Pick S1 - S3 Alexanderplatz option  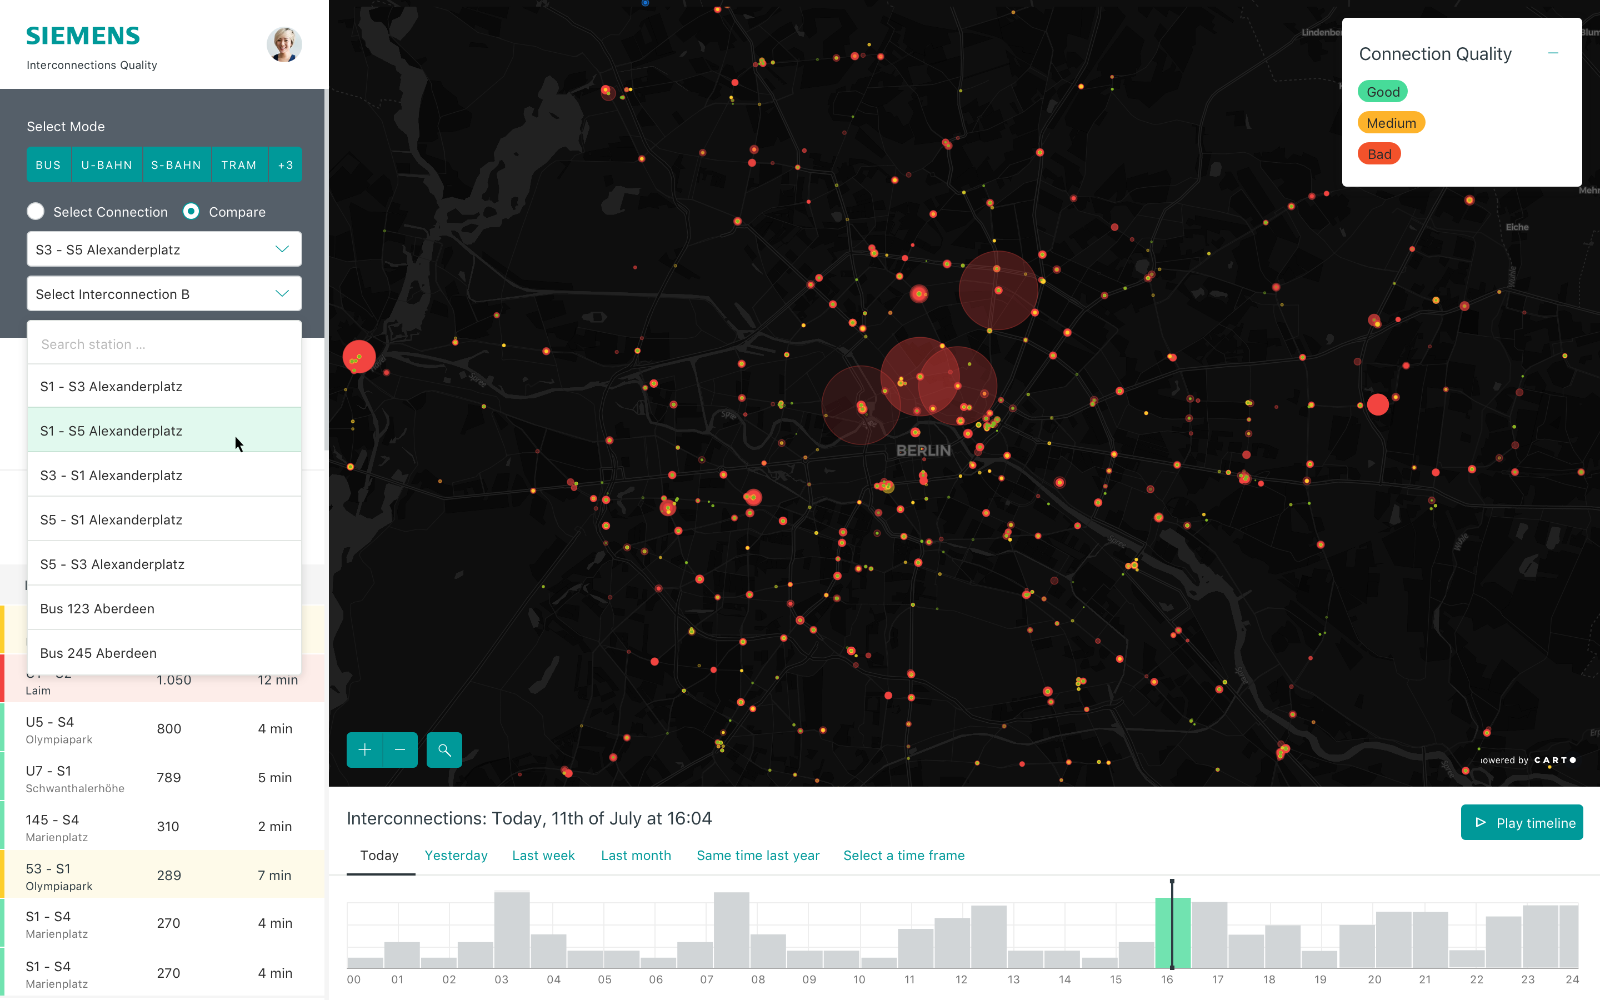coord(164,386)
